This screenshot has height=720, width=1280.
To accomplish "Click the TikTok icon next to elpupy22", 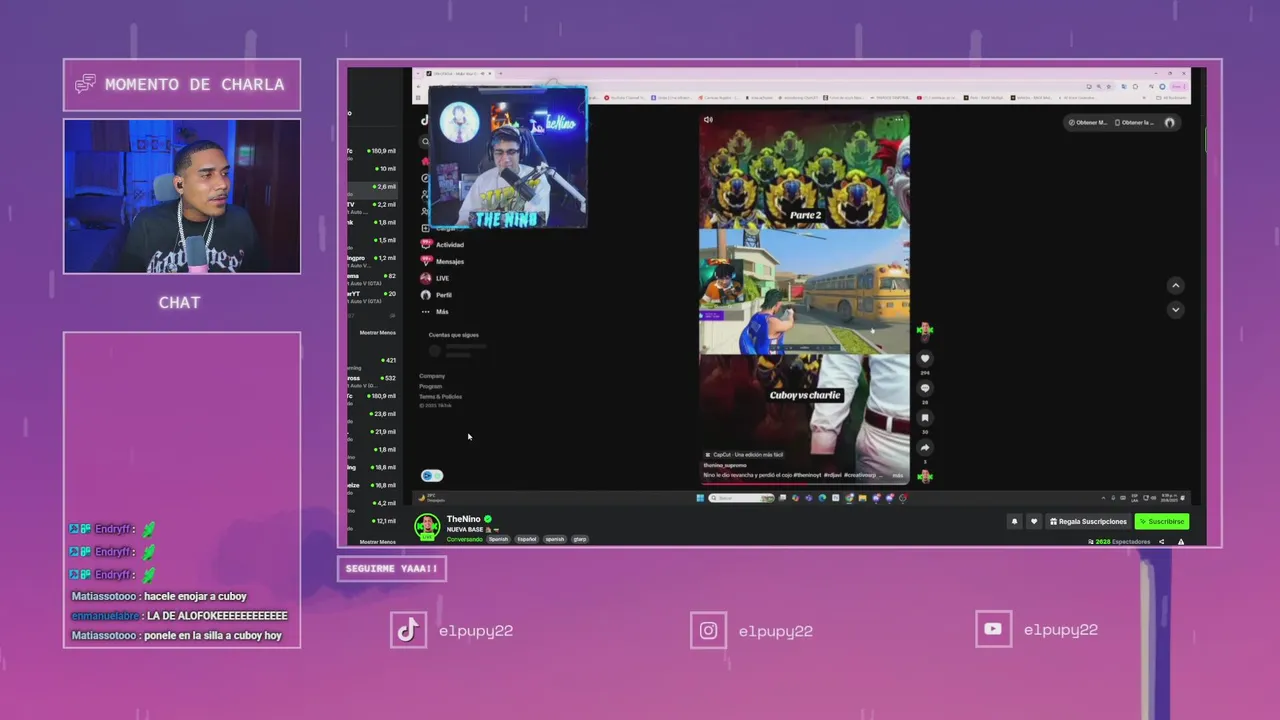I will point(408,630).
